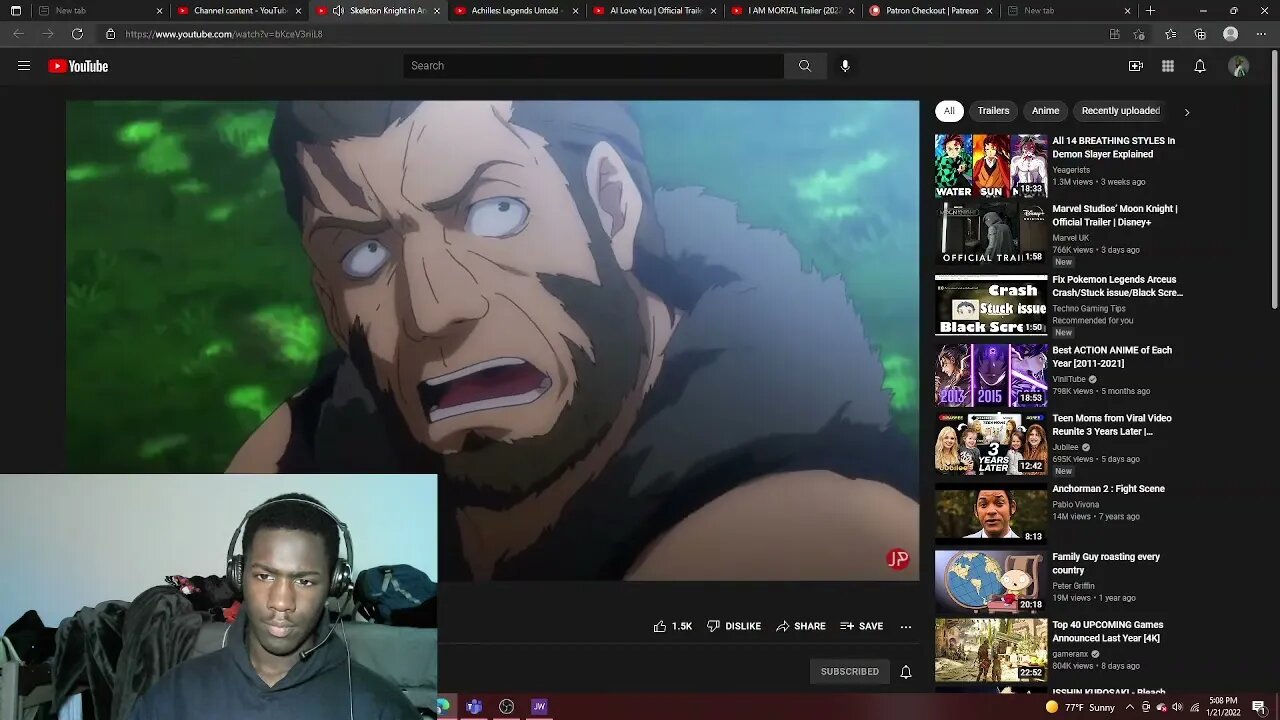Viewport: 1280px width, 720px height.
Task: Open Teen Moms from Viral Video title
Action: [x=1112, y=425]
